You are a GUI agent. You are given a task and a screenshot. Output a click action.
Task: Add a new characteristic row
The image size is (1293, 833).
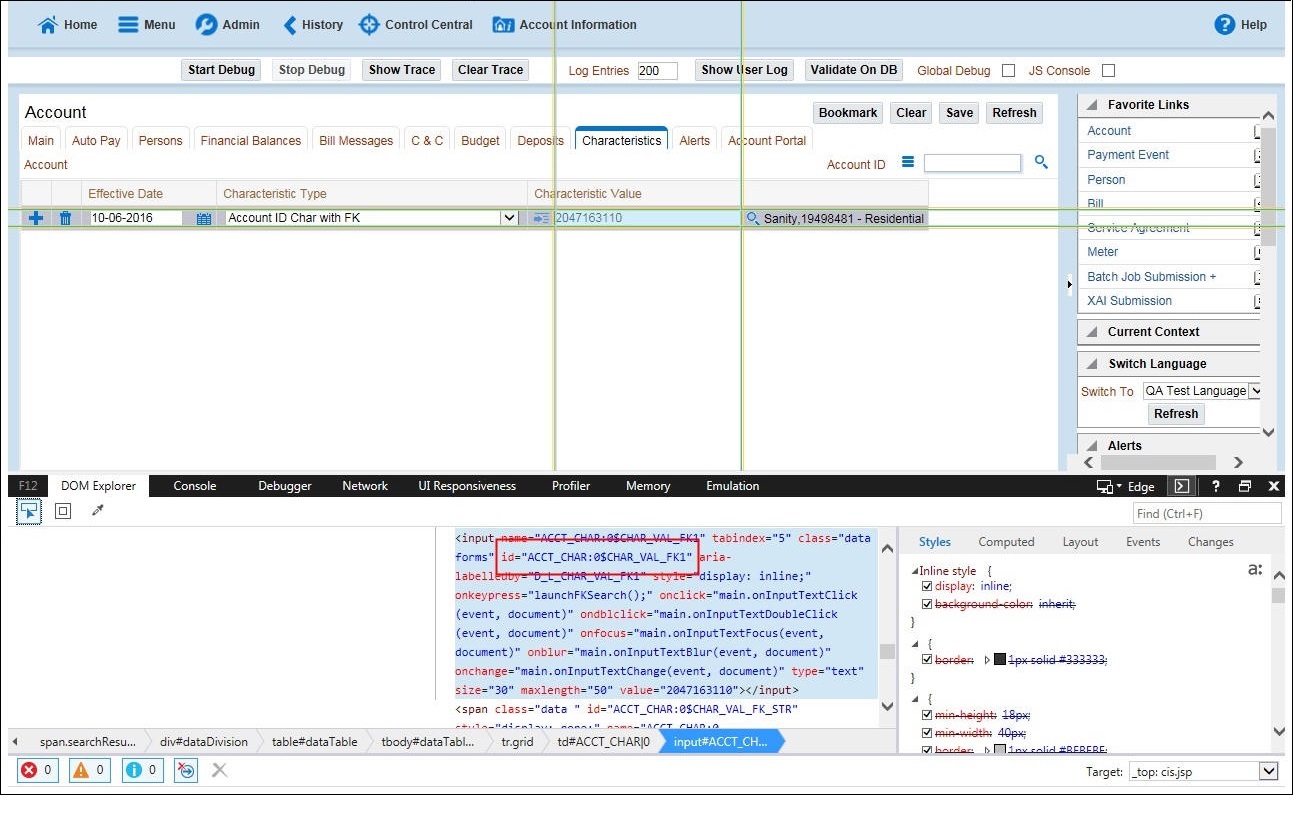[36, 217]
